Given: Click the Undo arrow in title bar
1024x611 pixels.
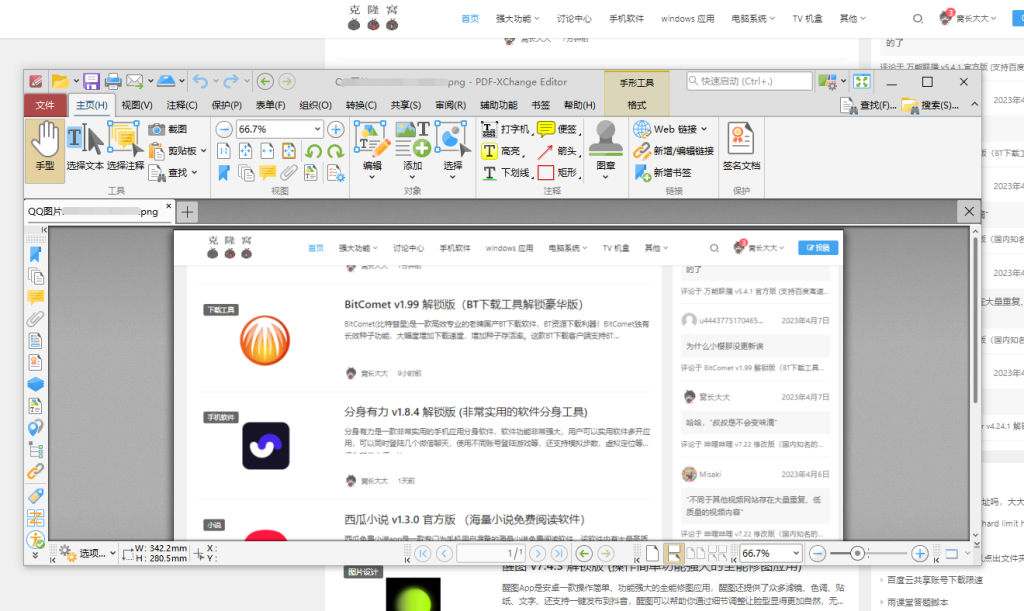Looking at the screenshot, I should (x=200, y=82).
